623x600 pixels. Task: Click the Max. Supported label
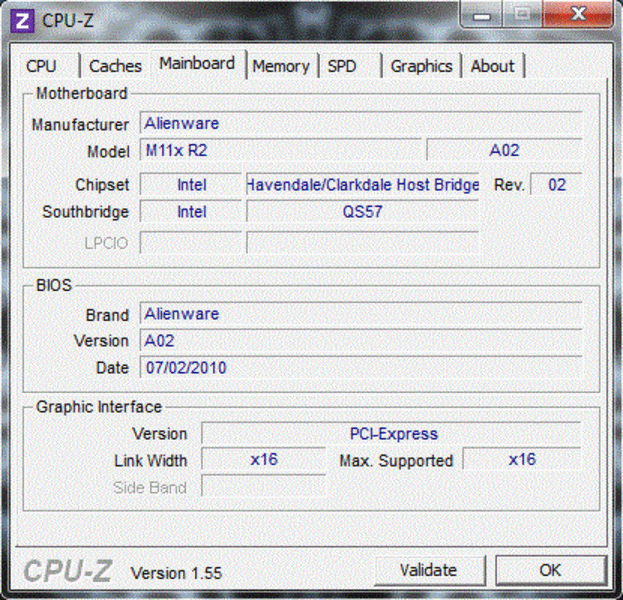point(396,461)
